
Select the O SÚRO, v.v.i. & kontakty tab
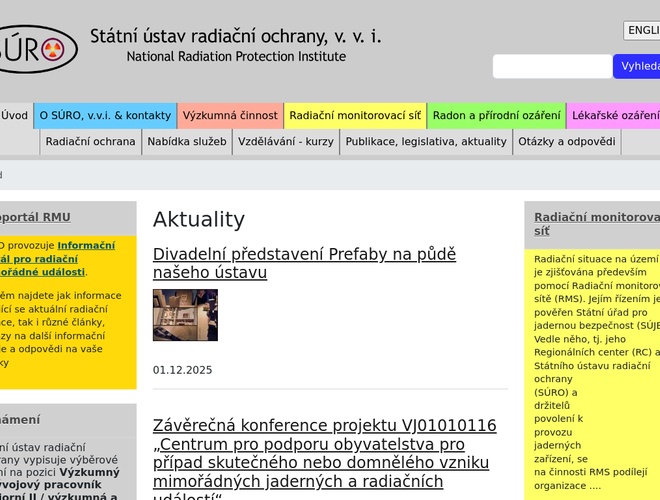click(105, 116)
